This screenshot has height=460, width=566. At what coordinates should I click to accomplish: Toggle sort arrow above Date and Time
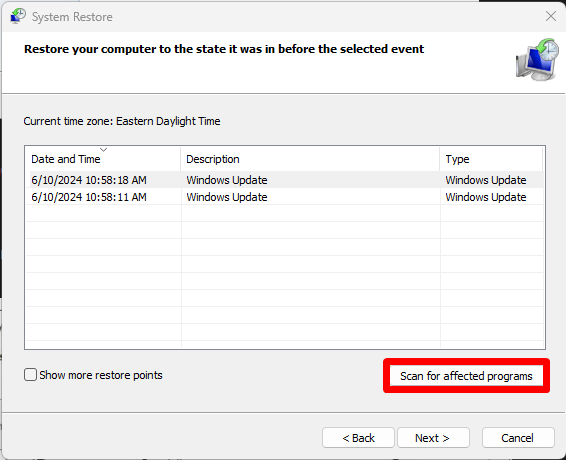(104, 149)
